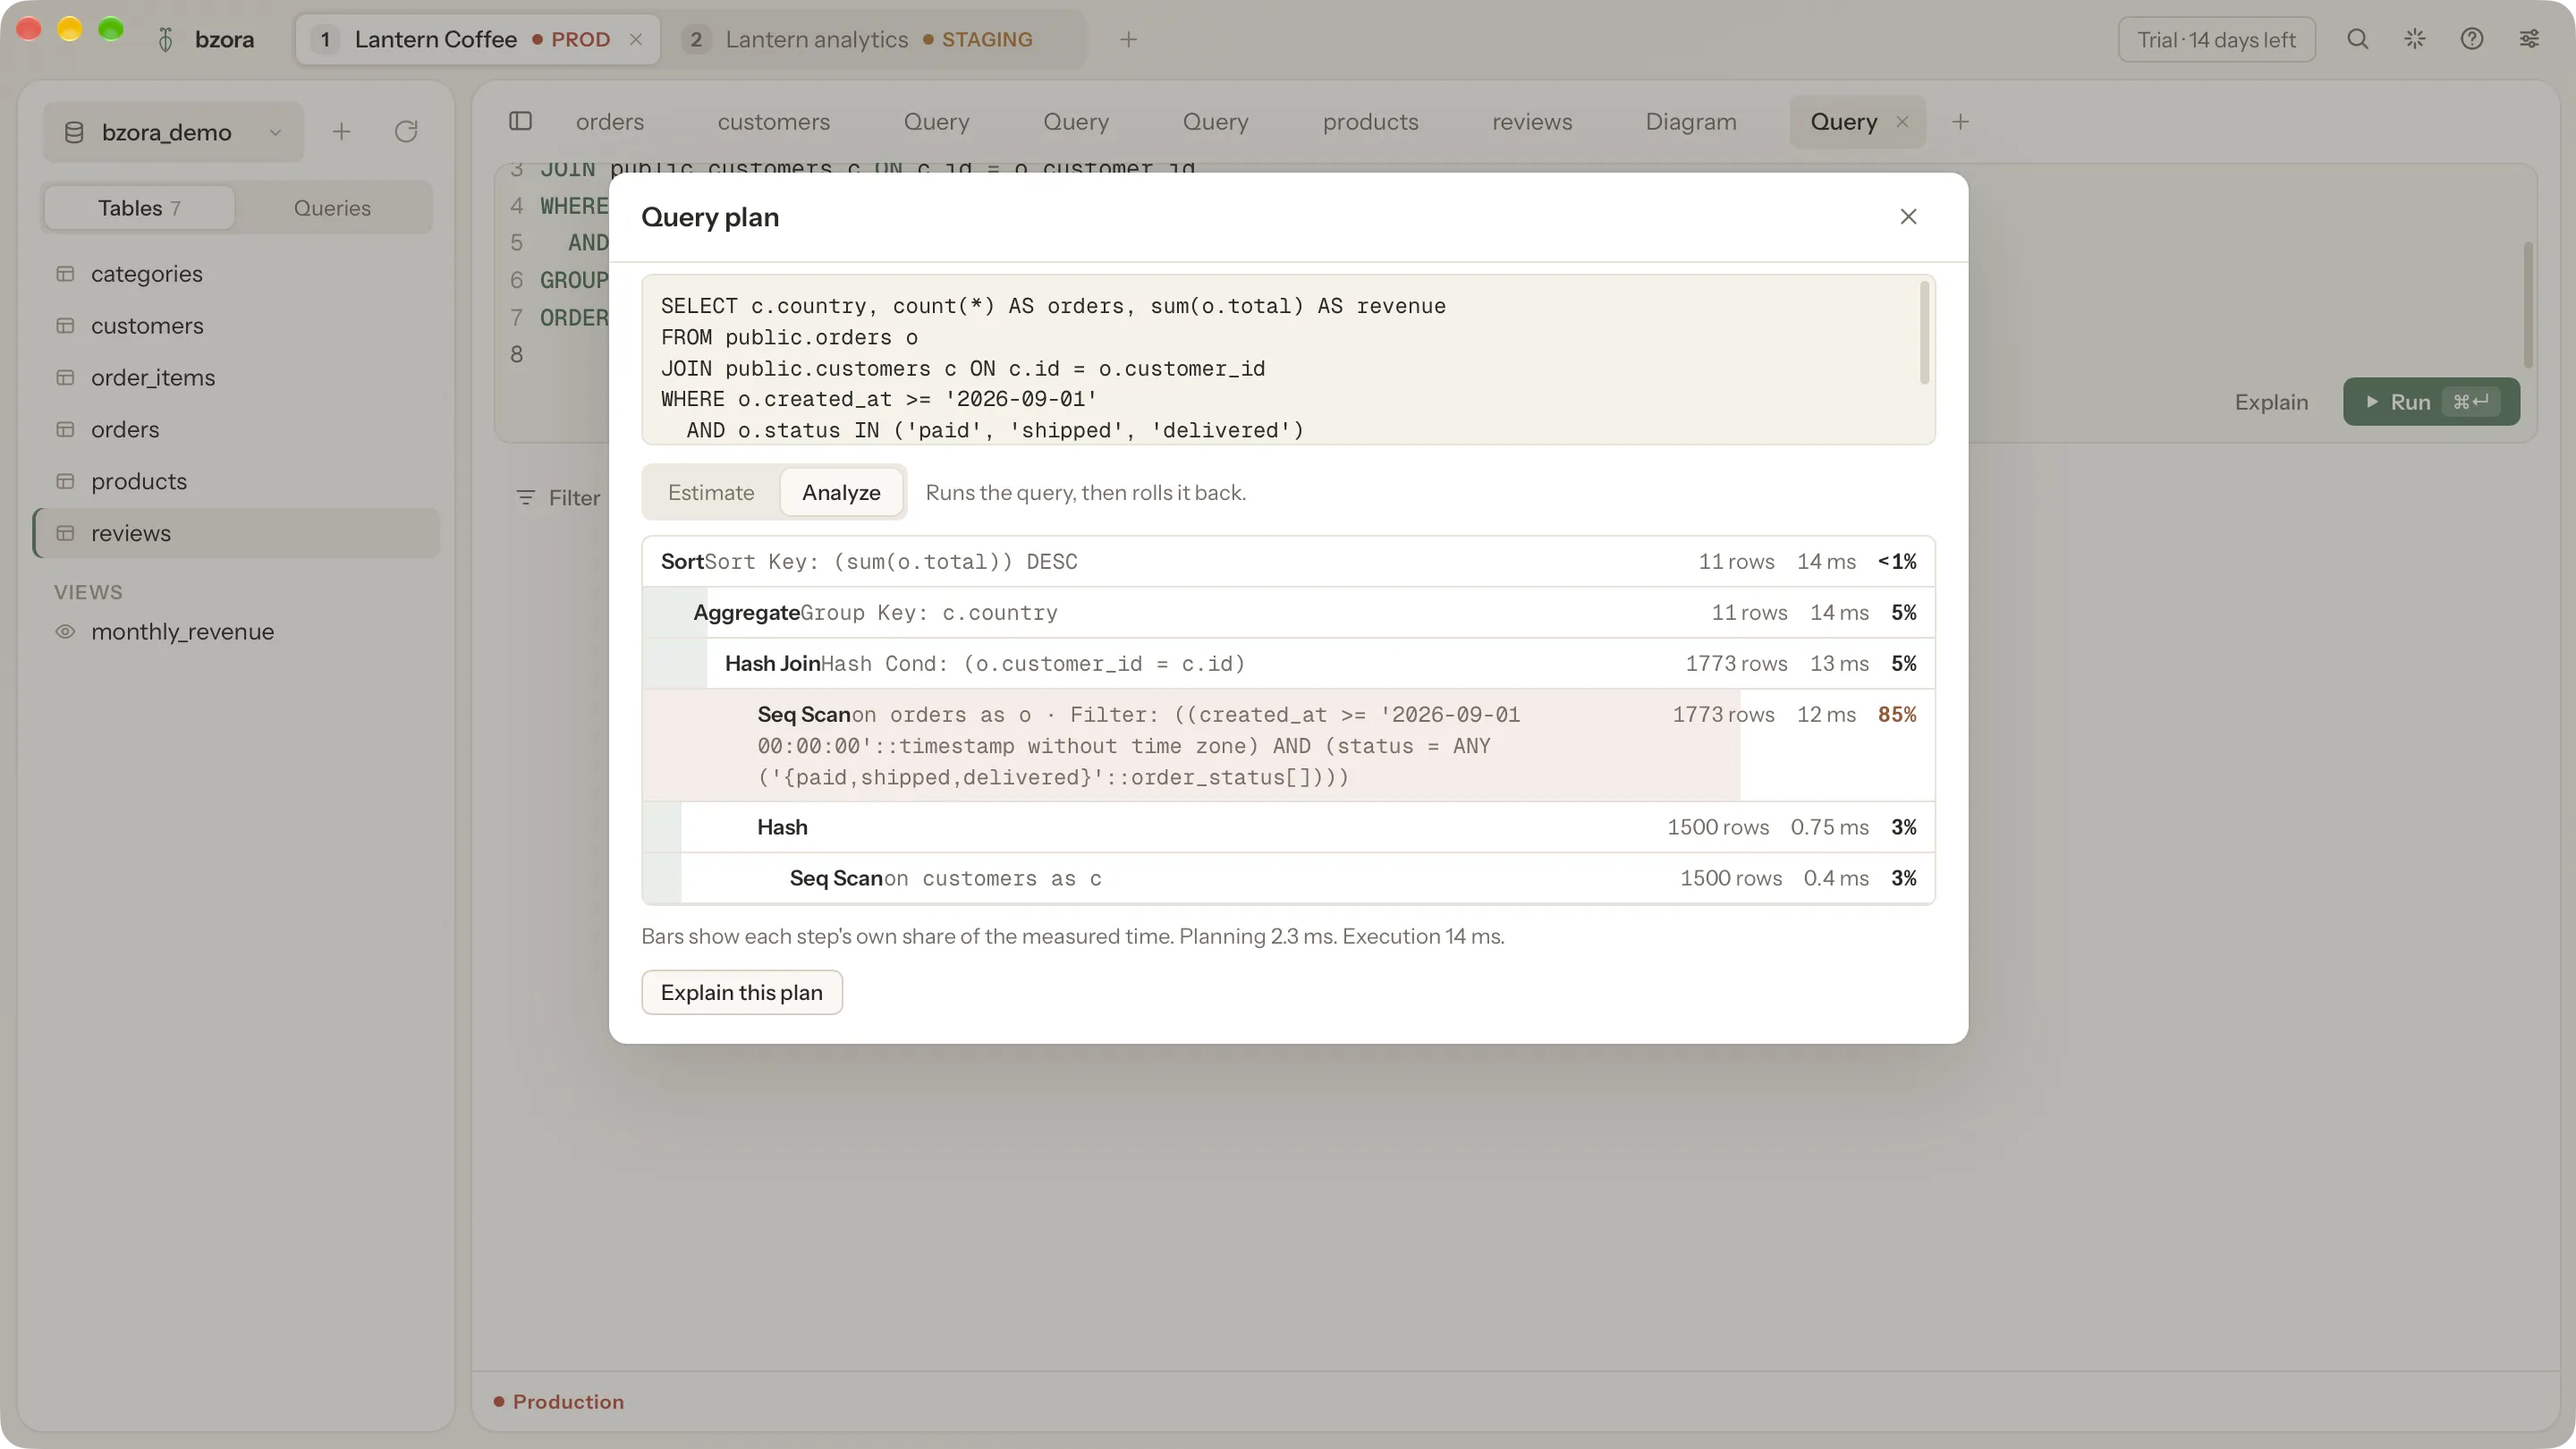Open the customers table in sidebar
Viewport: 2576px width, 1449px height.
[237, 326]
